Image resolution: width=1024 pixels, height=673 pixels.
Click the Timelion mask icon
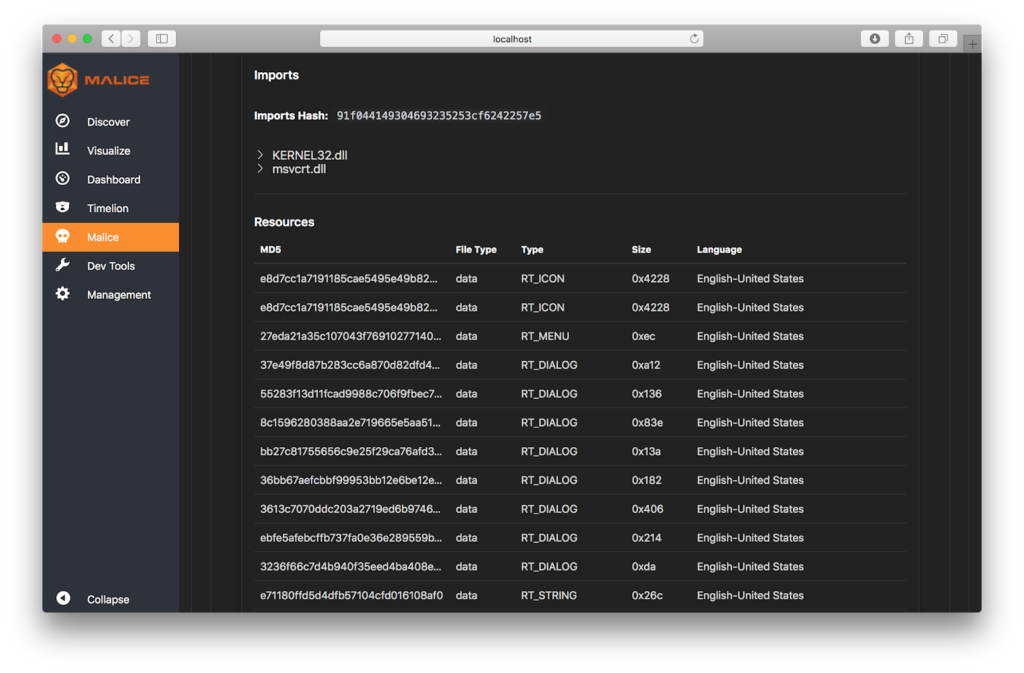[63, 207]
